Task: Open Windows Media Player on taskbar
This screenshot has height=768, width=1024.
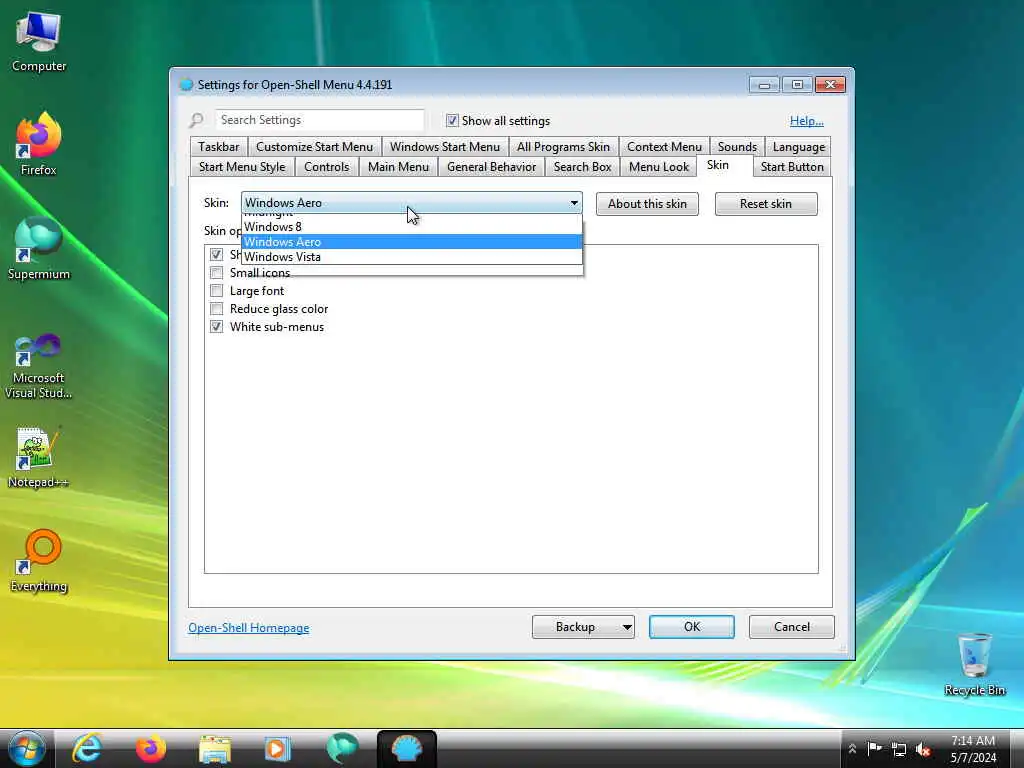Action: (278, 748)
